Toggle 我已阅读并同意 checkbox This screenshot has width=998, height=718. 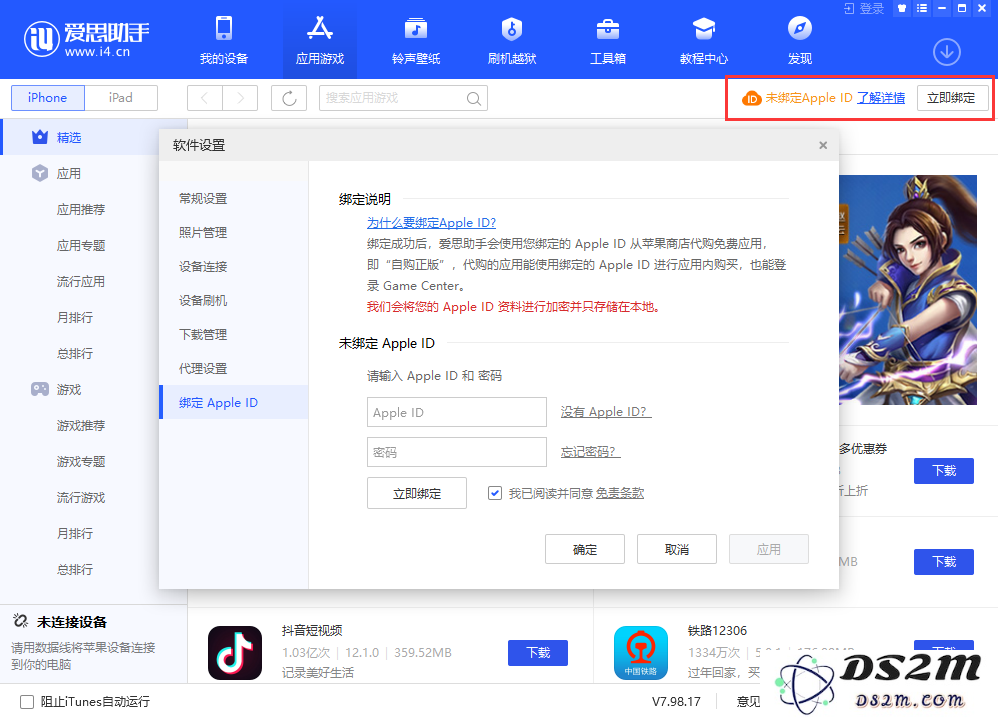(x=495, y=493)
